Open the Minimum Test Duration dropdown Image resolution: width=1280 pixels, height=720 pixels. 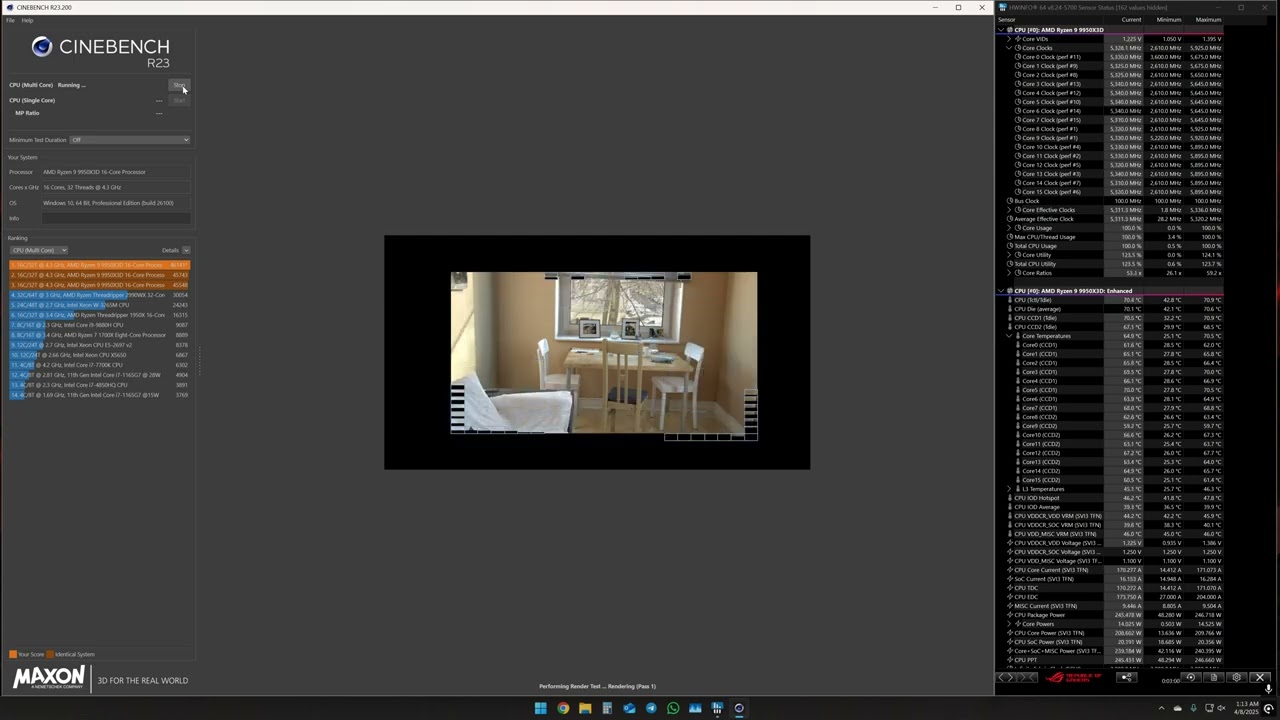click(x=129, y=140)
